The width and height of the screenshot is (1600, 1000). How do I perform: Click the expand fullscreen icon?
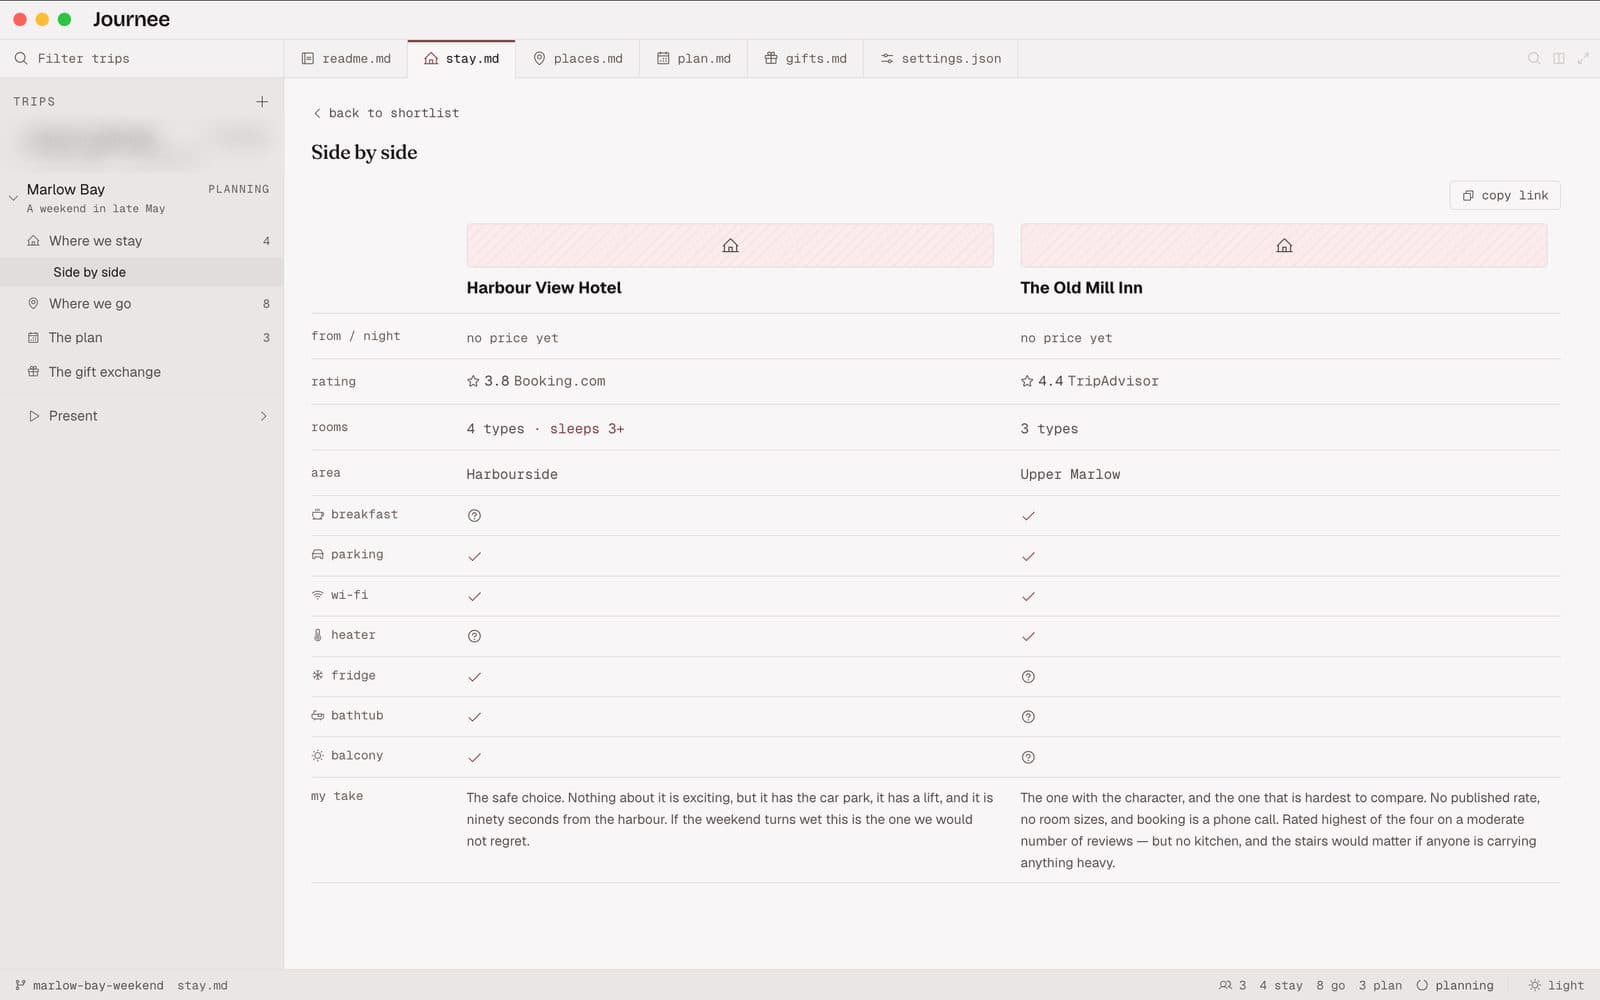coord(1583,58)
